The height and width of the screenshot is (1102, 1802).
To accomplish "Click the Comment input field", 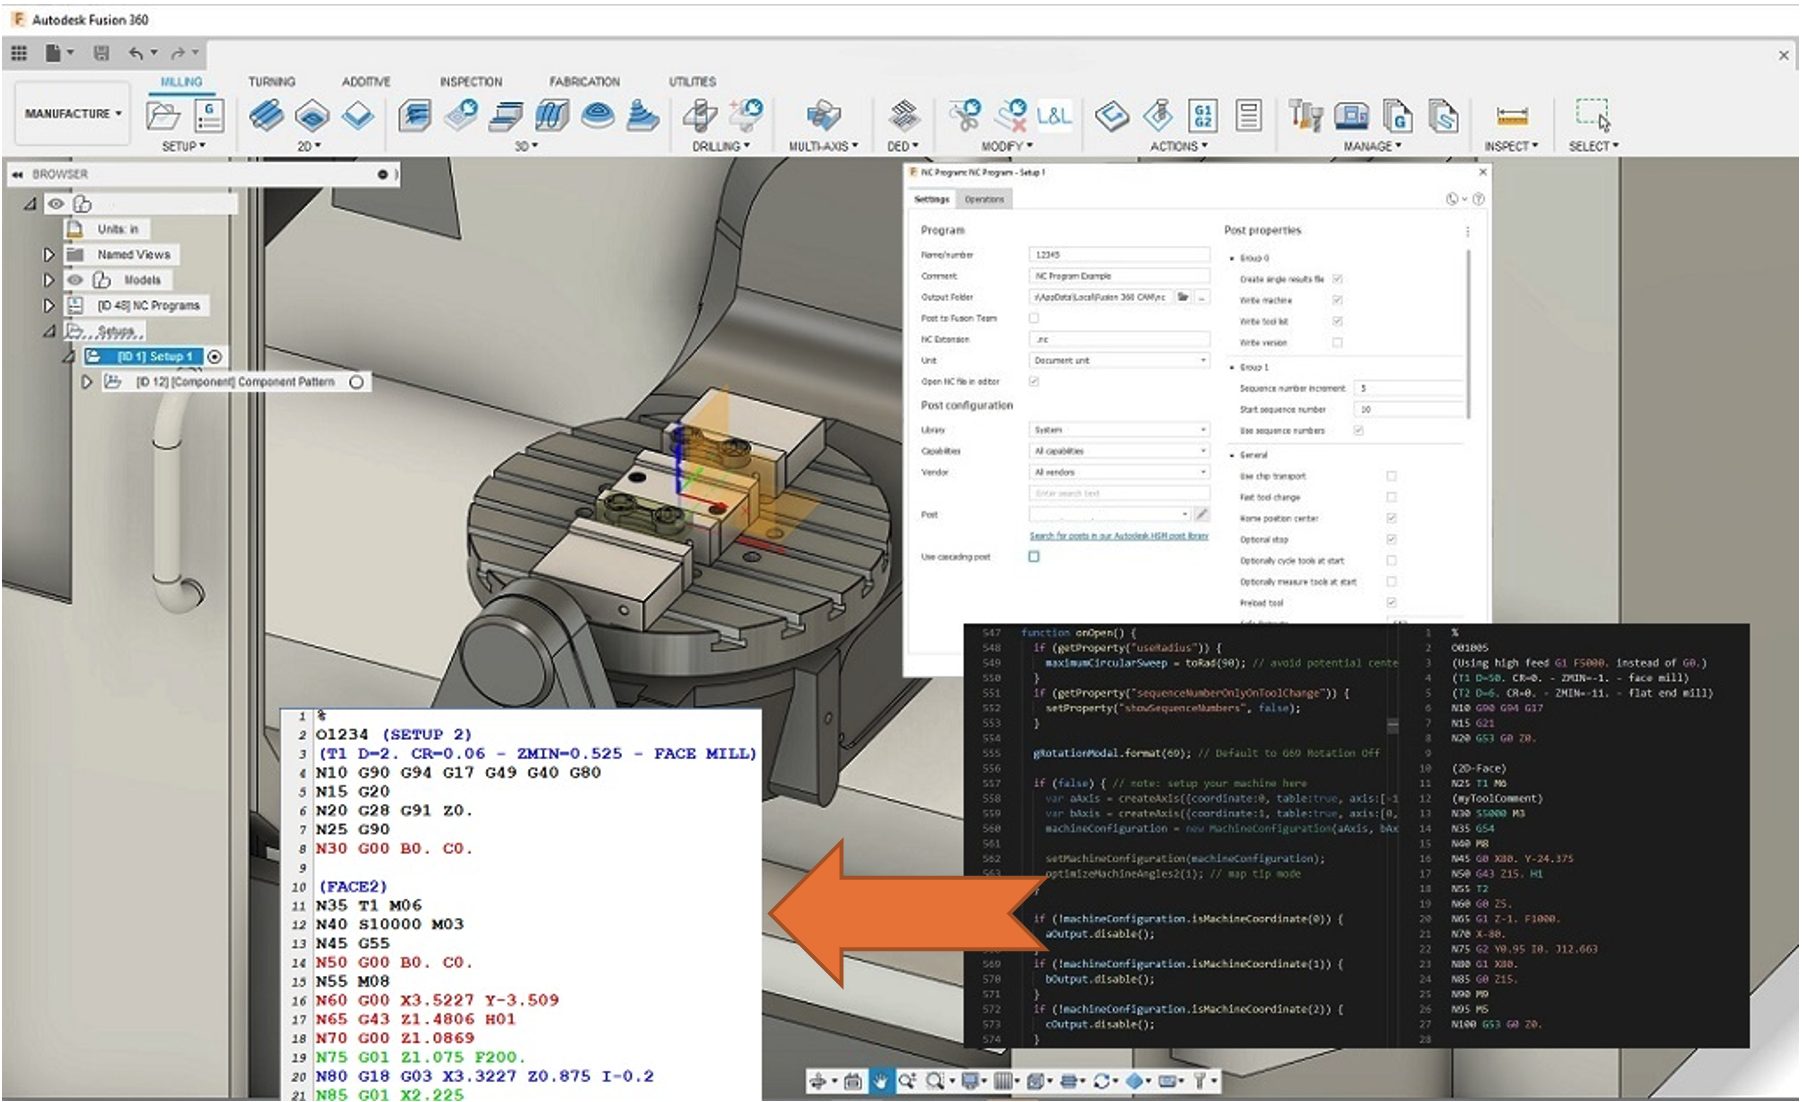I will [x=1118, y=276].
